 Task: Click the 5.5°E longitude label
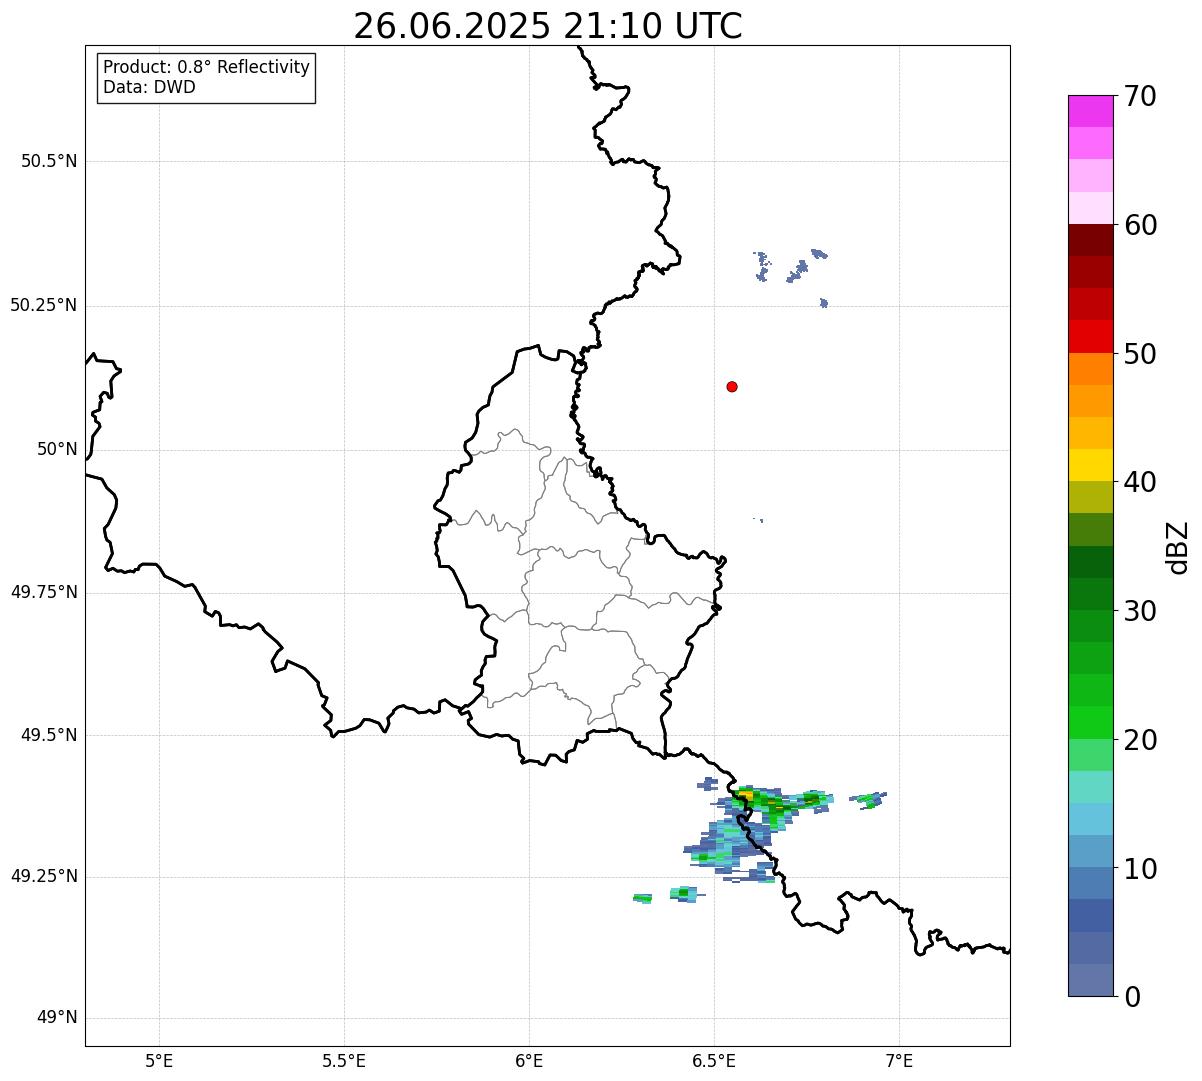tap(344, 1061)
